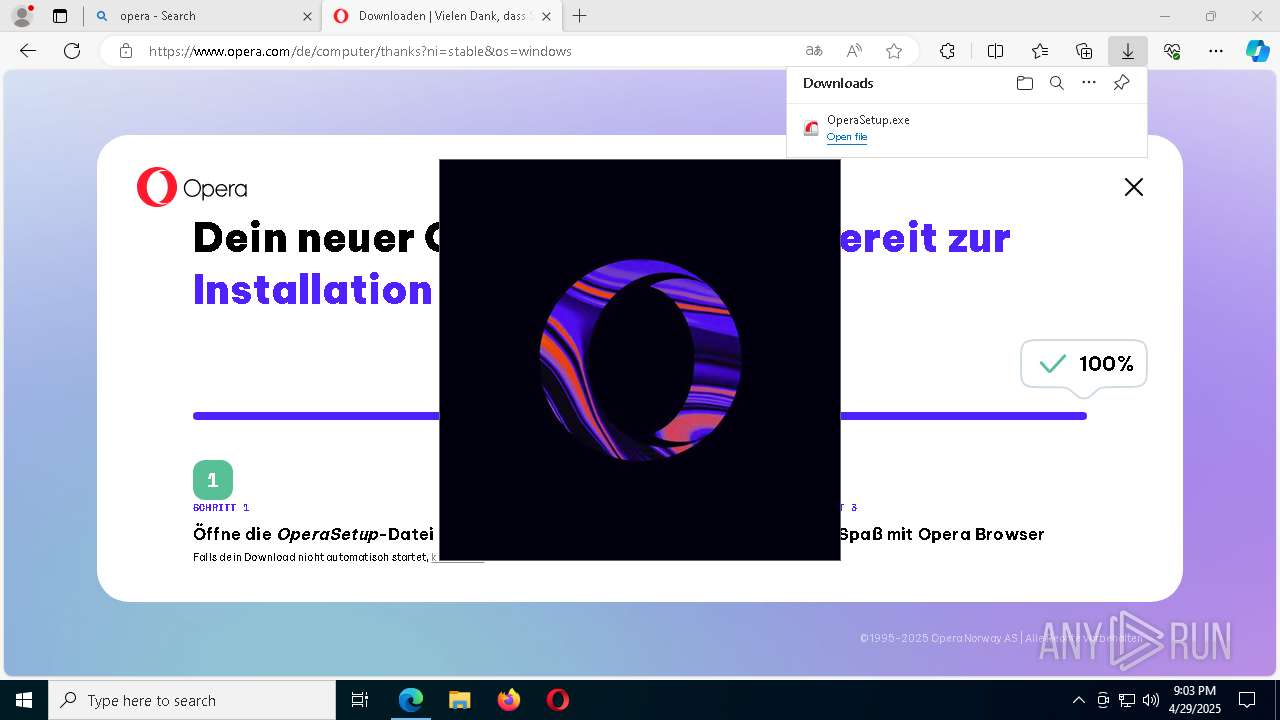The width and height of the screenshot is (1280, 720).
Task: Open Microsoft Edge from taskbar
Action: (x=411, y=700)
